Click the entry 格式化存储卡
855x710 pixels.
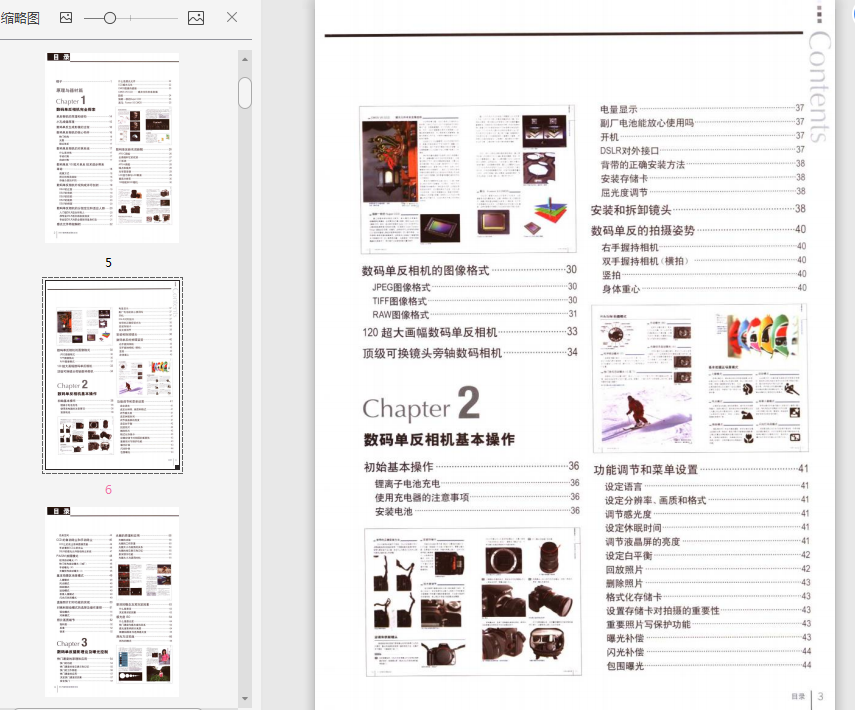click(634, 597)
